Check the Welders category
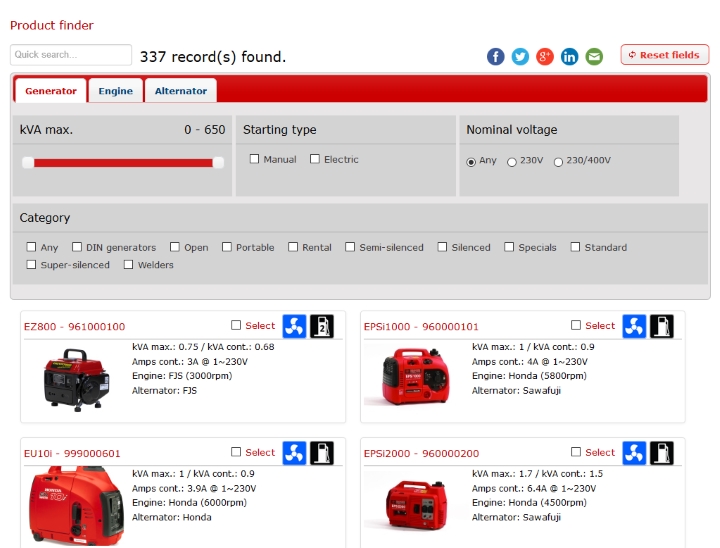Viewport: 720px width, 548px height. pos(129,265)
